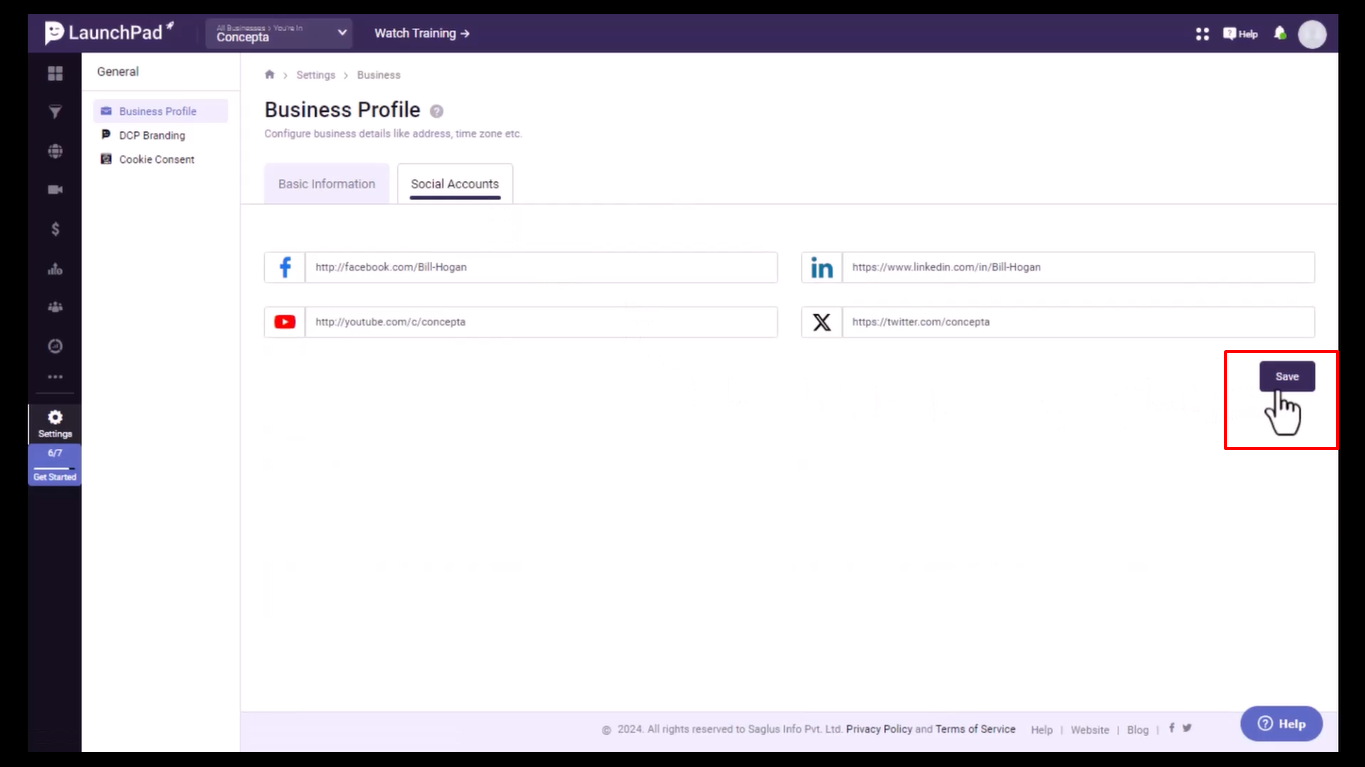This screenshot has height=767, width=1365.
Task: Open the 6/7 Get Started progress widget
Action: click(x=55, y=465)
